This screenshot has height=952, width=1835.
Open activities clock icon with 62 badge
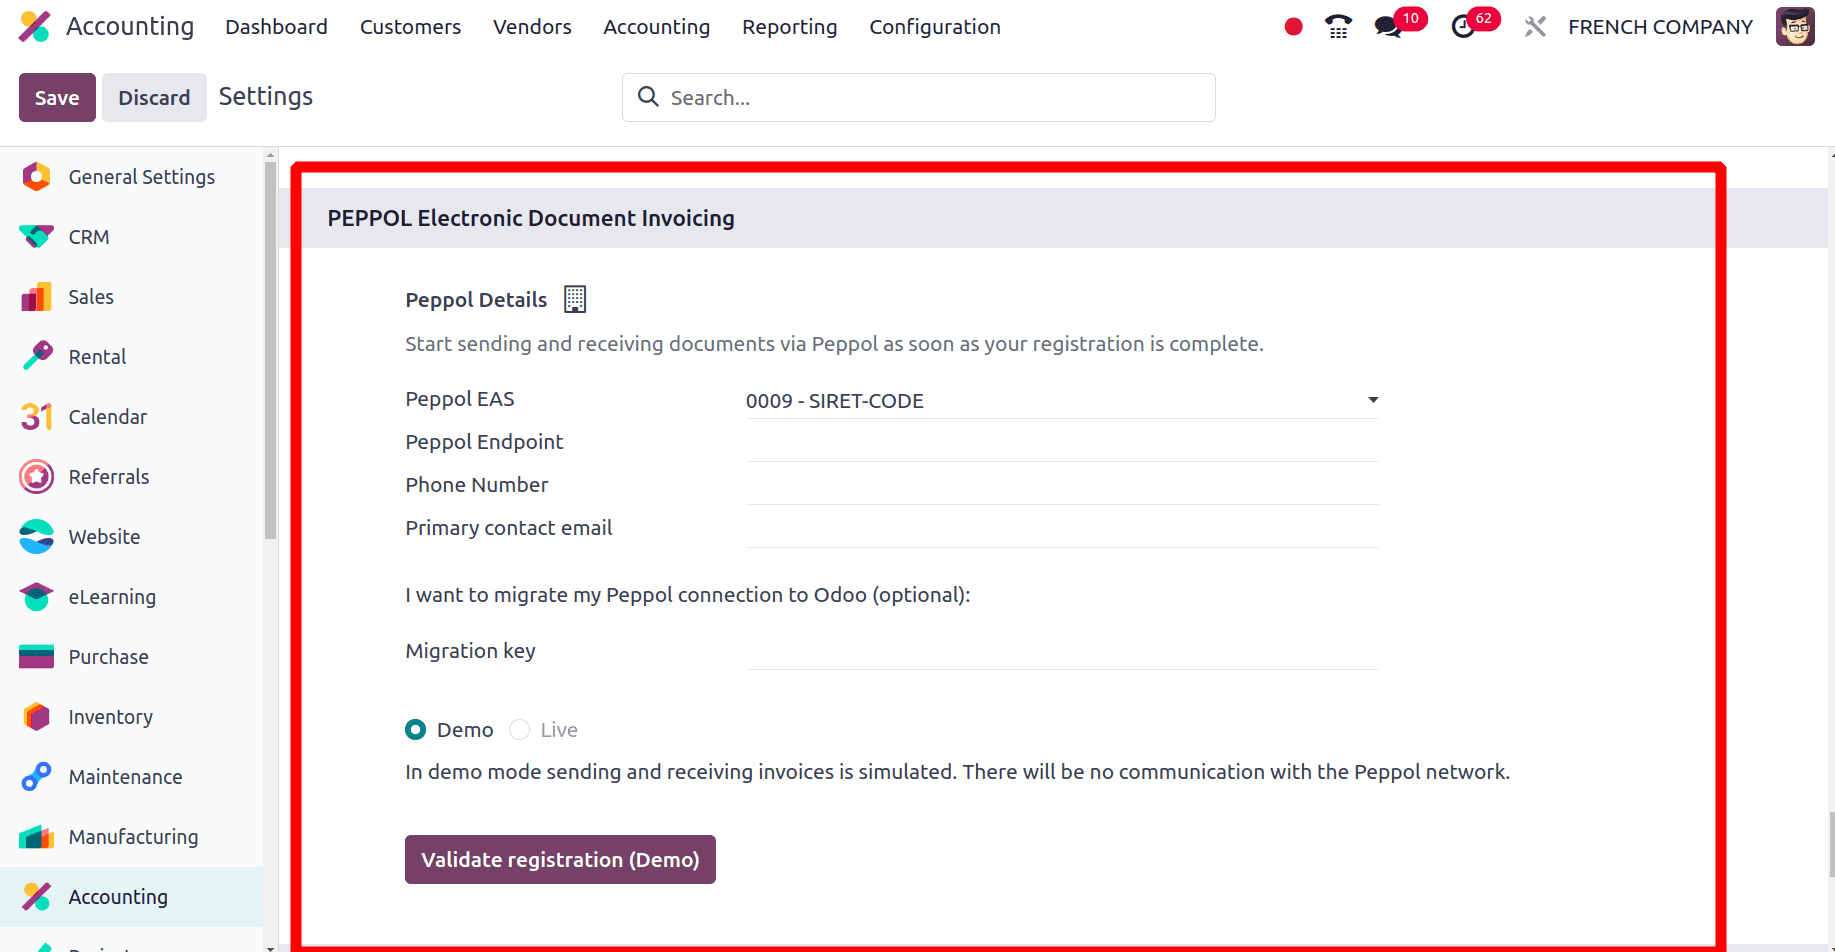click(x=1463, y=27)
